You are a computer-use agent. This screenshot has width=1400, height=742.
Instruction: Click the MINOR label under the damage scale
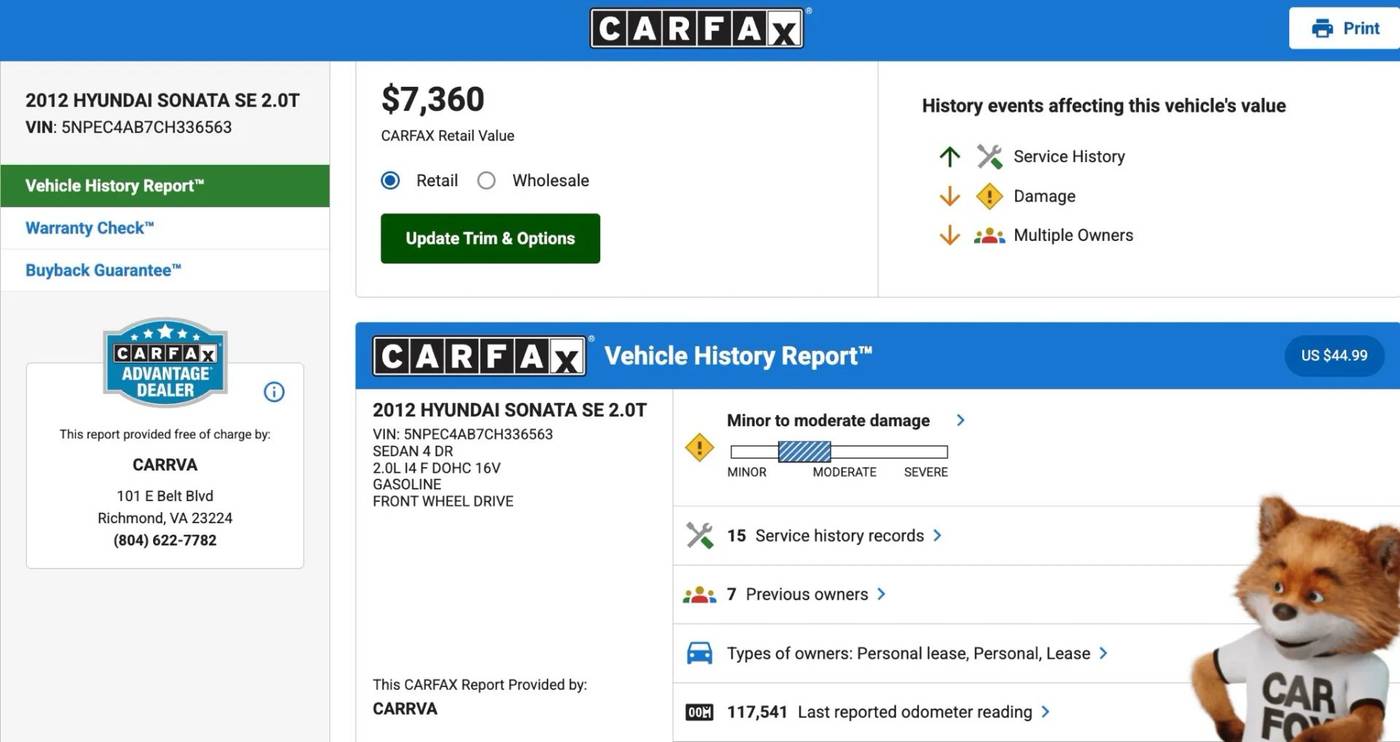747,472
